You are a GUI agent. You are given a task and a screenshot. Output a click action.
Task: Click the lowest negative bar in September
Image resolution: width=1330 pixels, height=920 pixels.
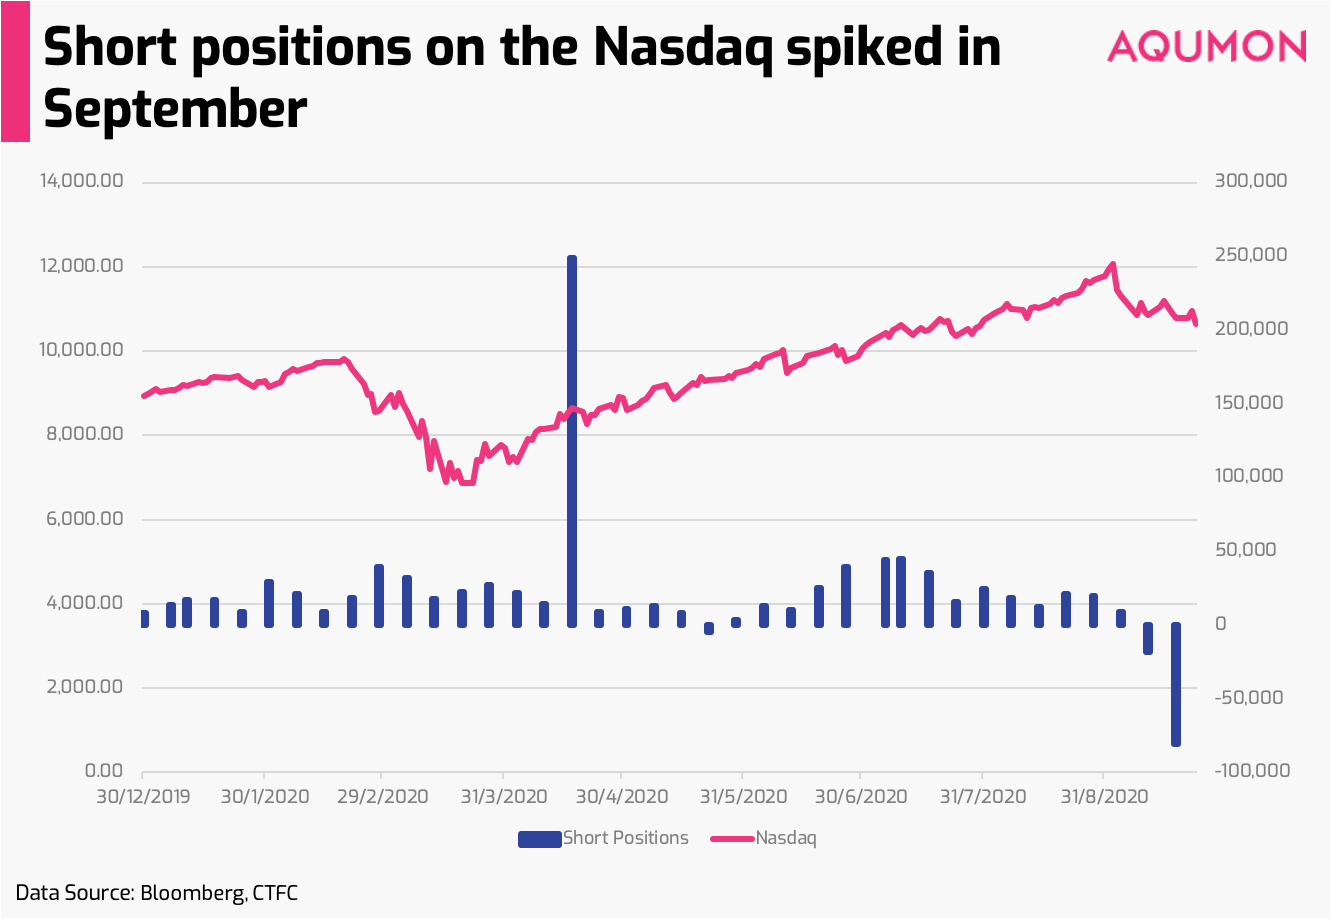[1176, 684]
